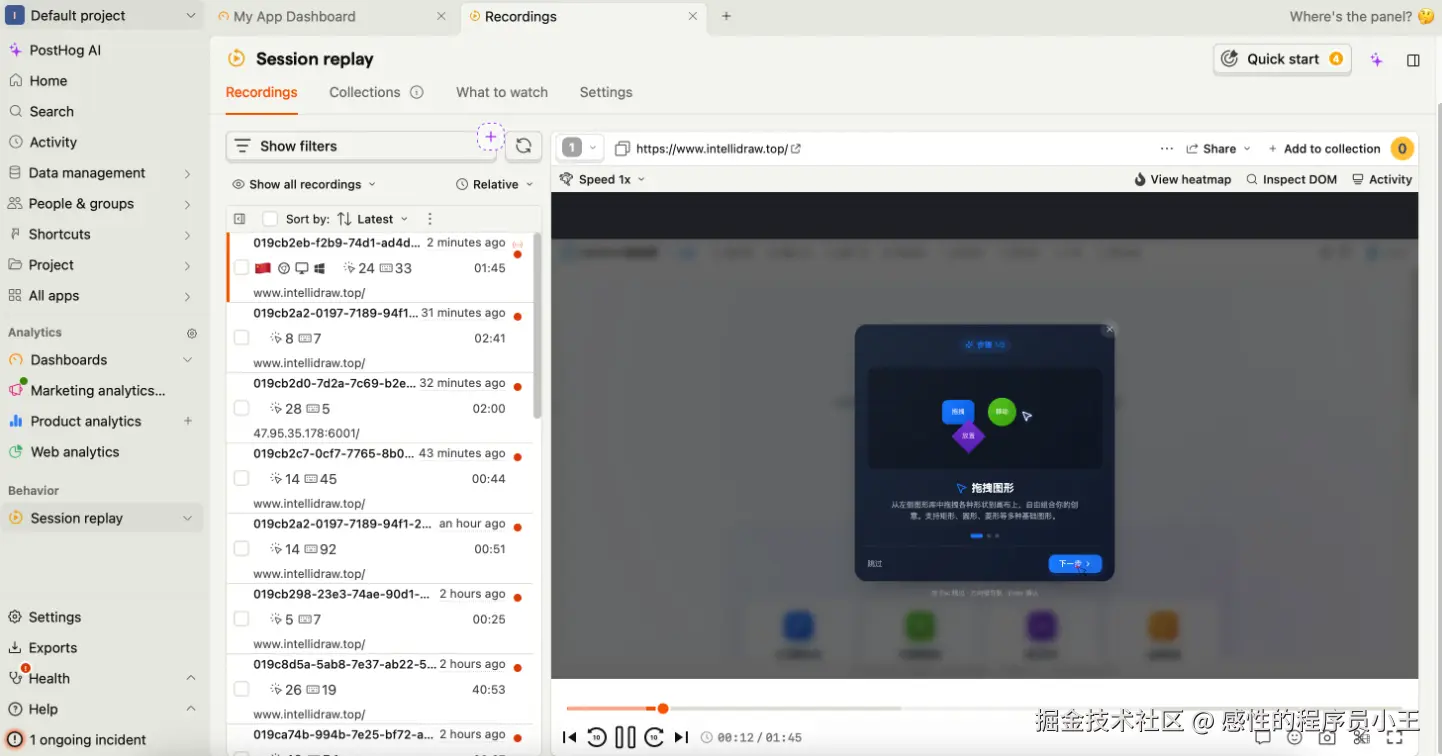Open Web analytics in sidebar
Screen dimensions: 1442x756
point(75,452)
